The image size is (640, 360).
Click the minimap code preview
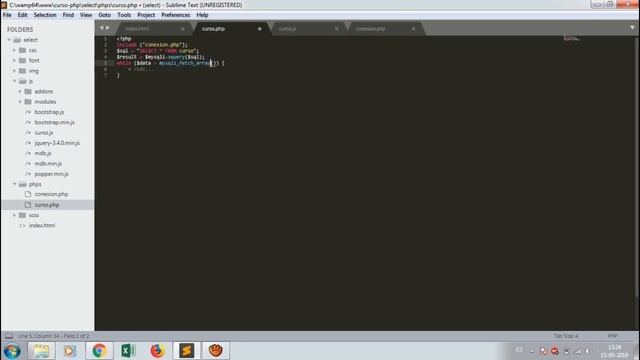tap(571, 39)
